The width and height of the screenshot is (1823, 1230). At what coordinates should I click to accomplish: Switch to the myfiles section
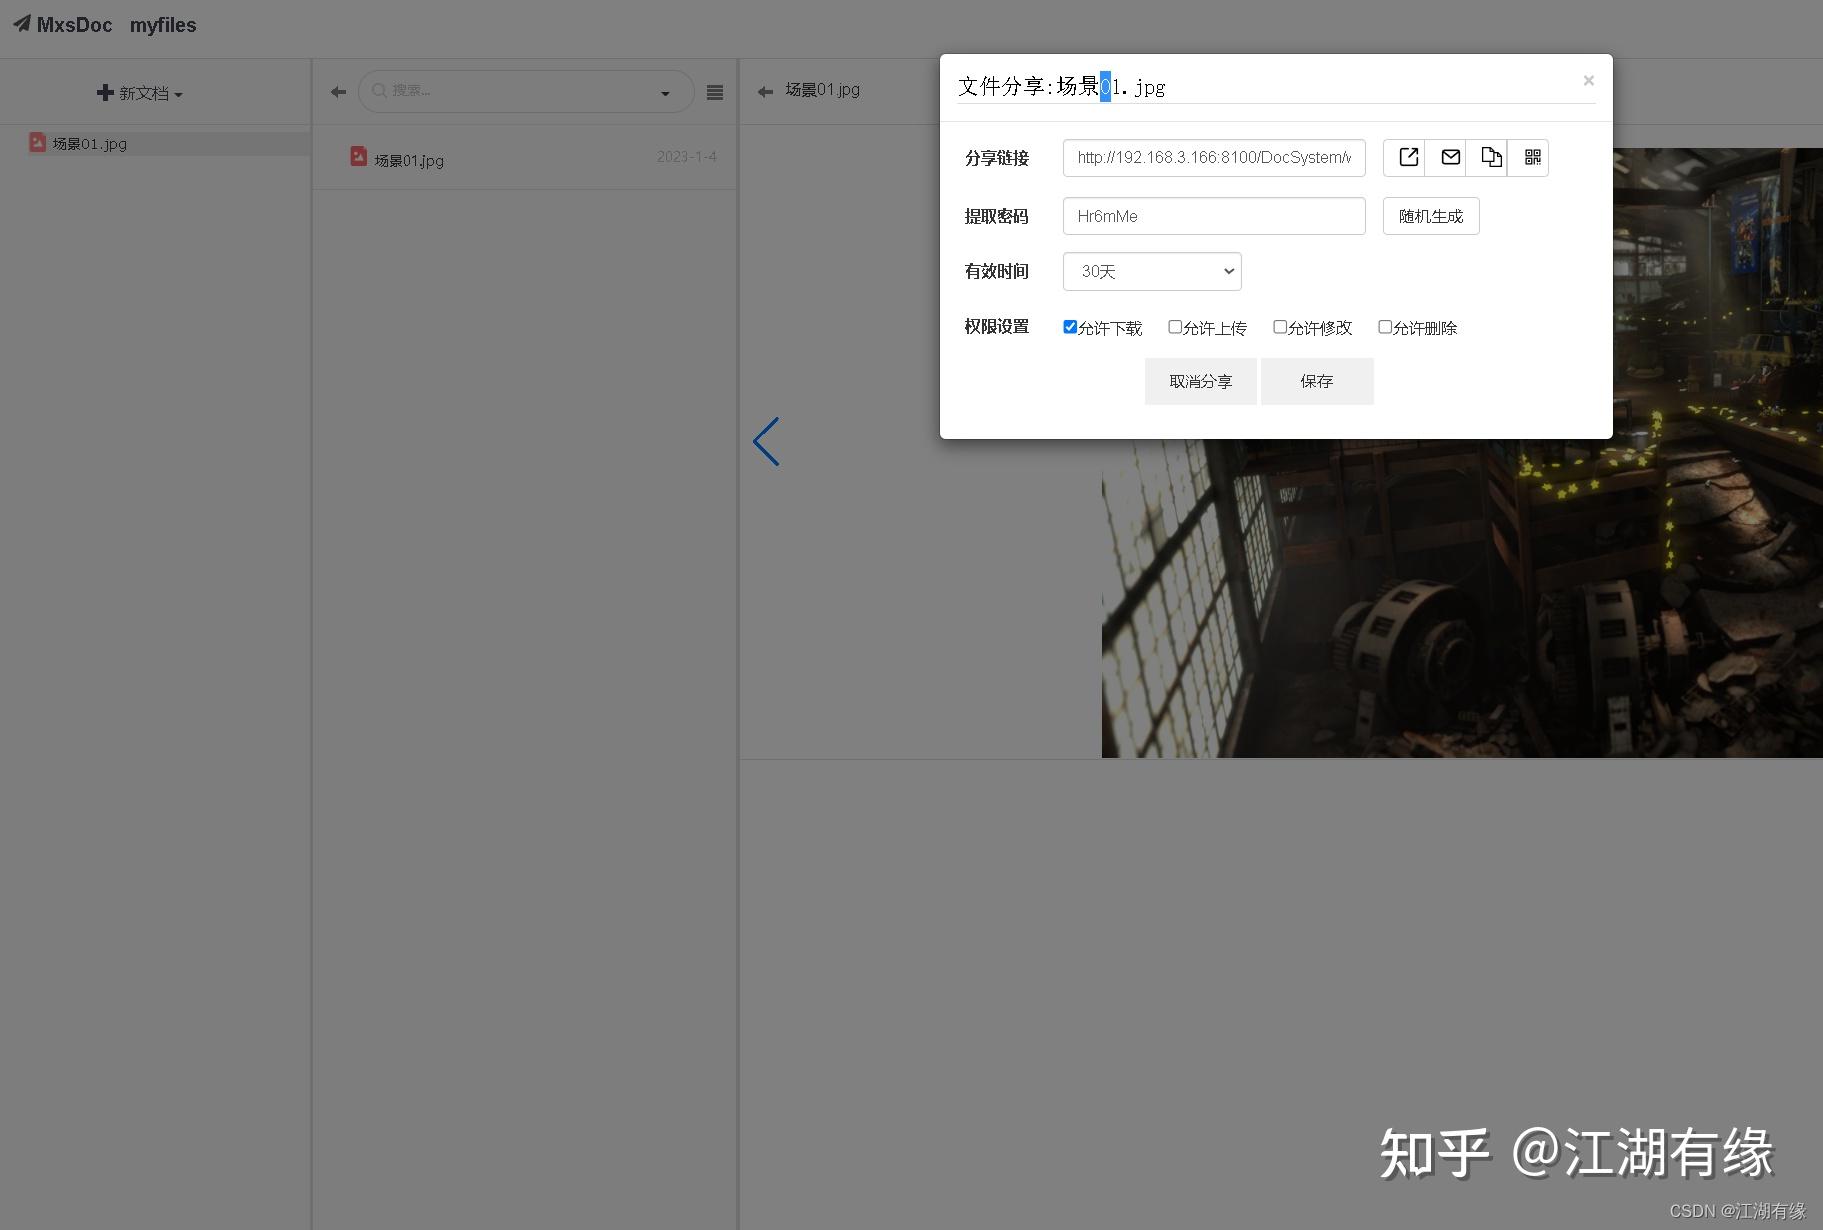click(162, 25)
